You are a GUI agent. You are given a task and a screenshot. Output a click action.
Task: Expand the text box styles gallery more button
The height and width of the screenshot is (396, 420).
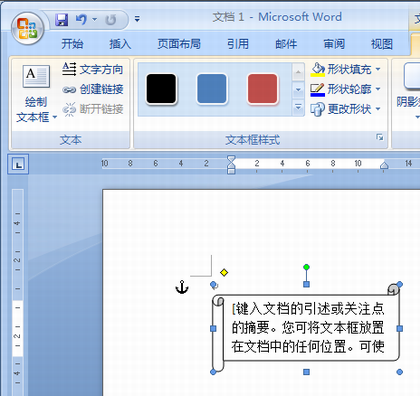(298, 108)
